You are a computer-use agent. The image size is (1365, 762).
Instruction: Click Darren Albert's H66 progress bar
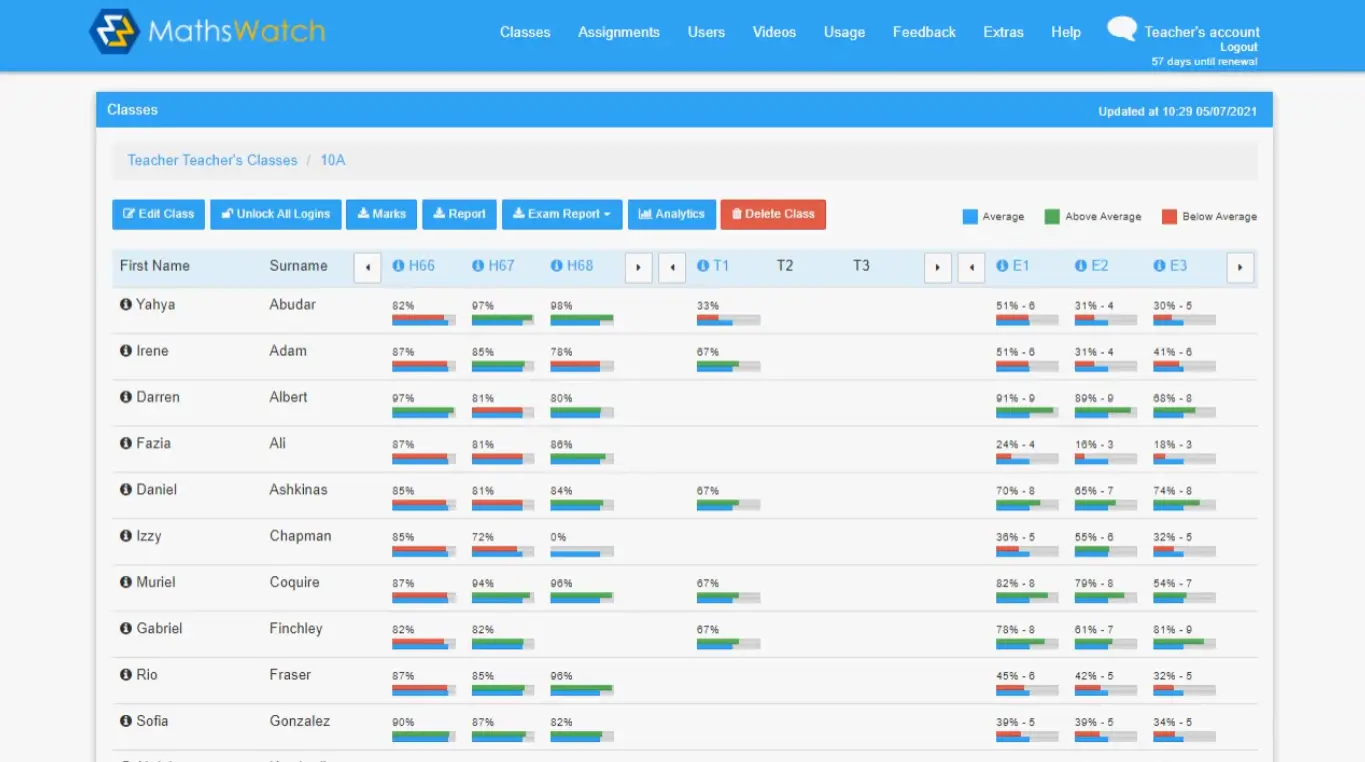(422, 412)
